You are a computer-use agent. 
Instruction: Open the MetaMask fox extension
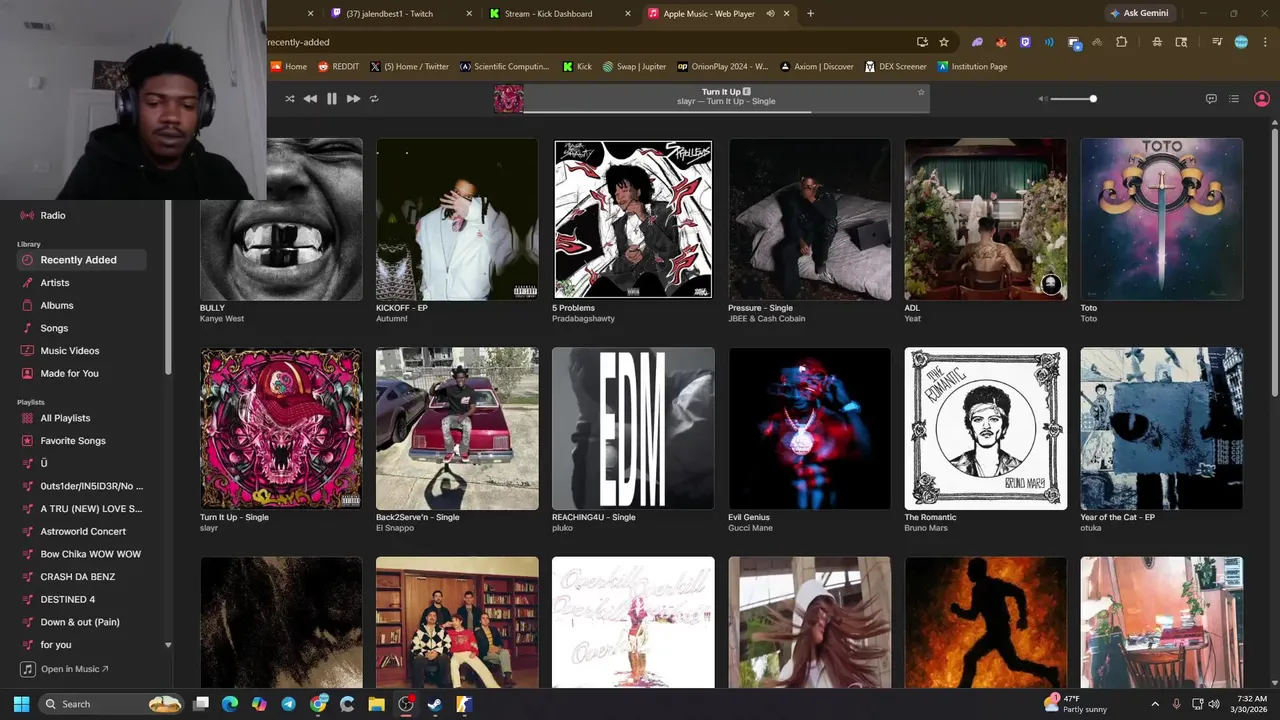click(x=1001, y=42)
